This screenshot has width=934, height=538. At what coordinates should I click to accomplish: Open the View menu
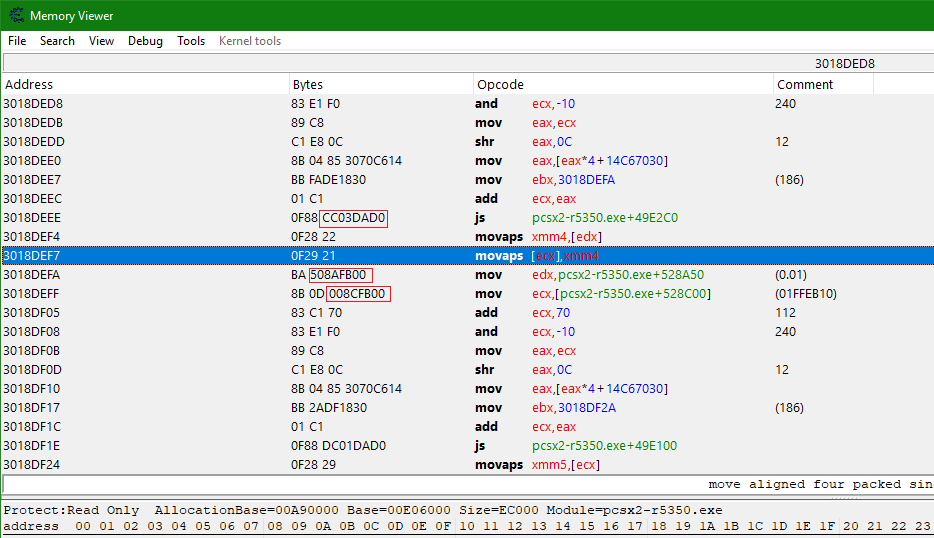(x=101, y=41)
